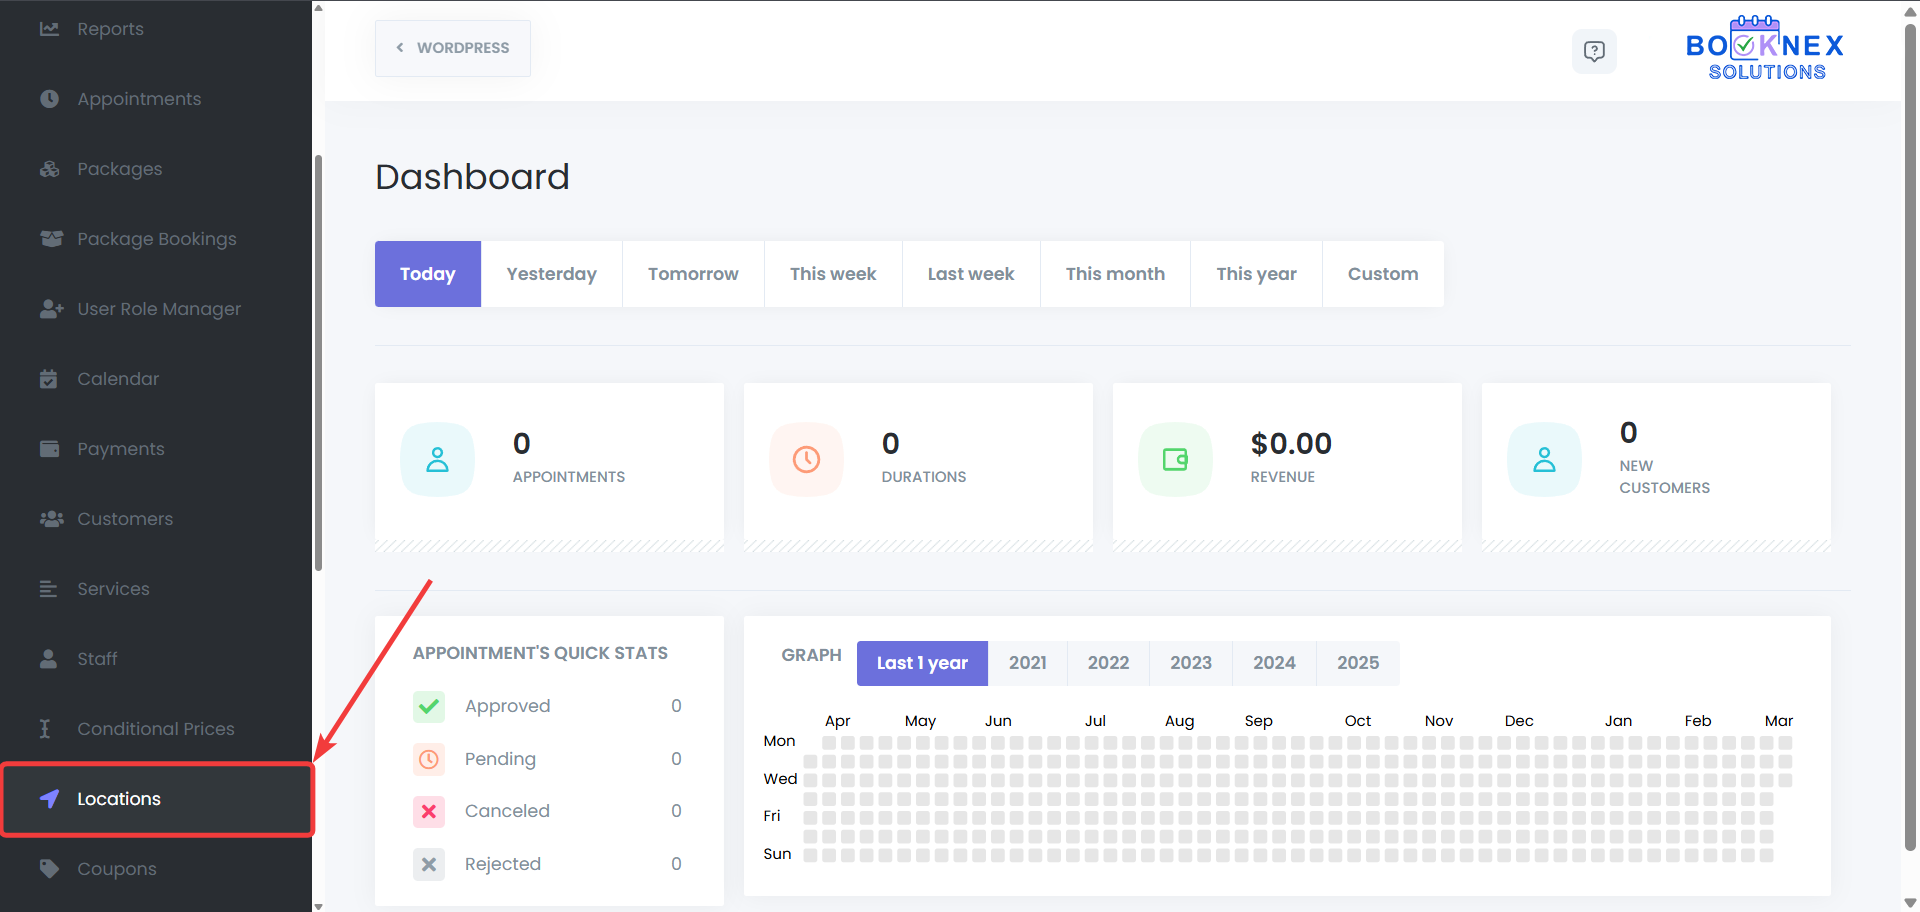Screen dimensions: 1920x912
Task: Switch to the This week tab
Action: tap(832, 274)
